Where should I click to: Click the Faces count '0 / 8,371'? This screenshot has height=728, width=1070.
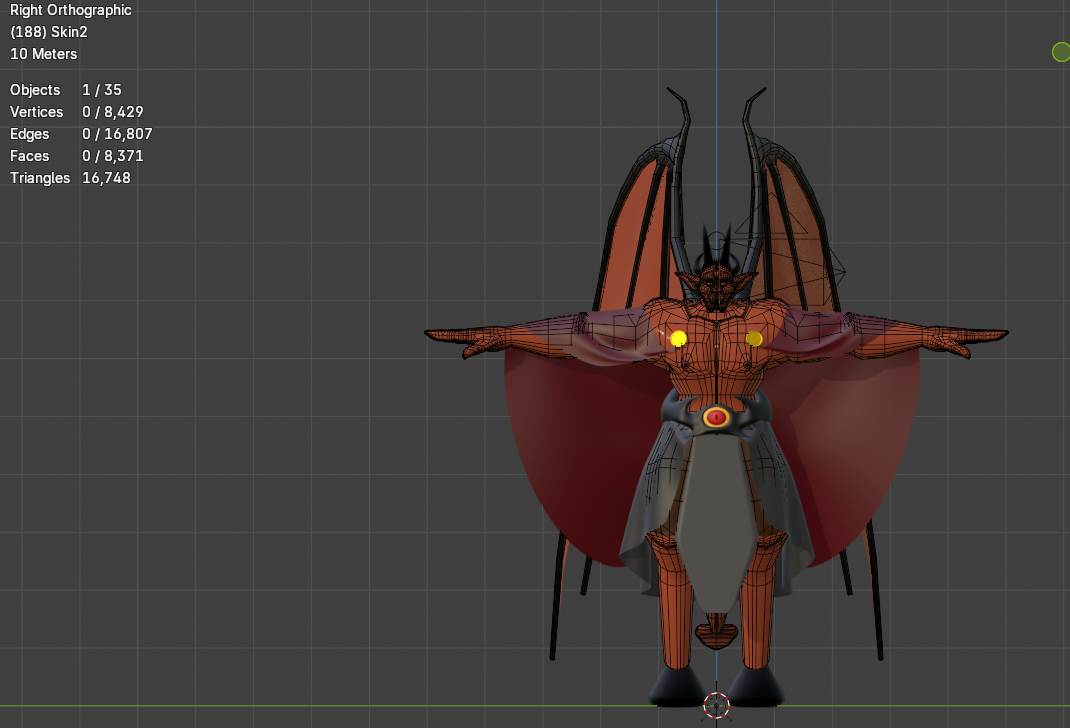click(x=113, y=156)
